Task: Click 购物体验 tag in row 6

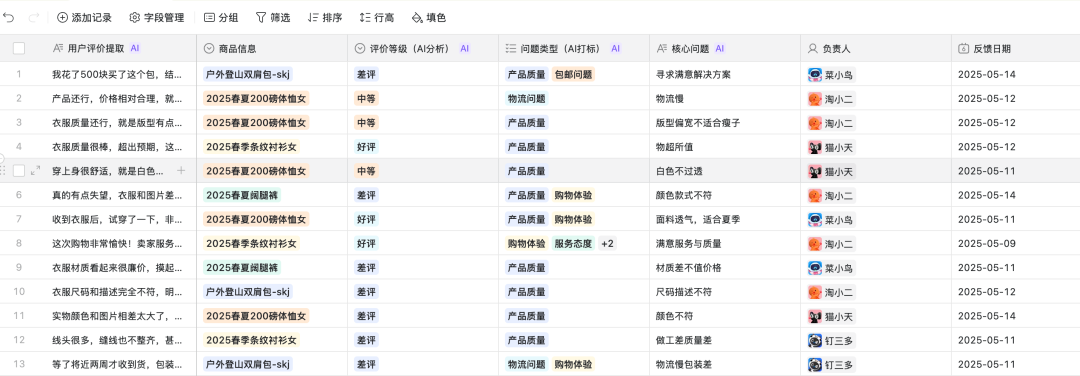Action: [574, 195]
